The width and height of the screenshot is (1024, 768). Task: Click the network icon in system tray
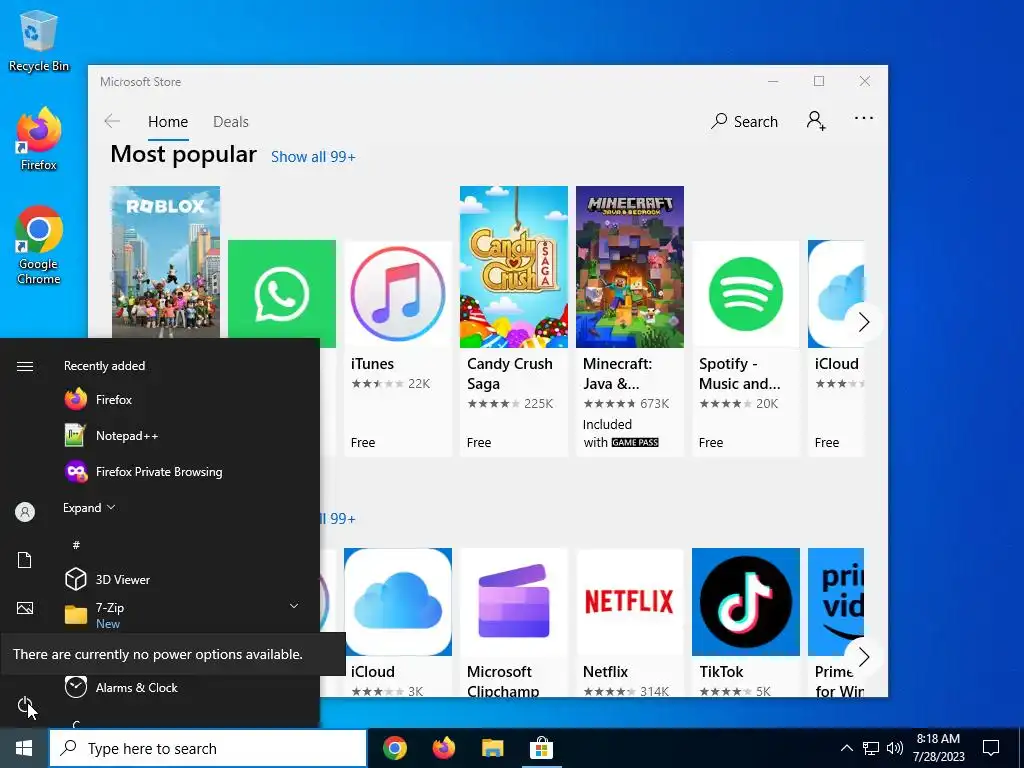pyautogui.click(x=871, y=748)
